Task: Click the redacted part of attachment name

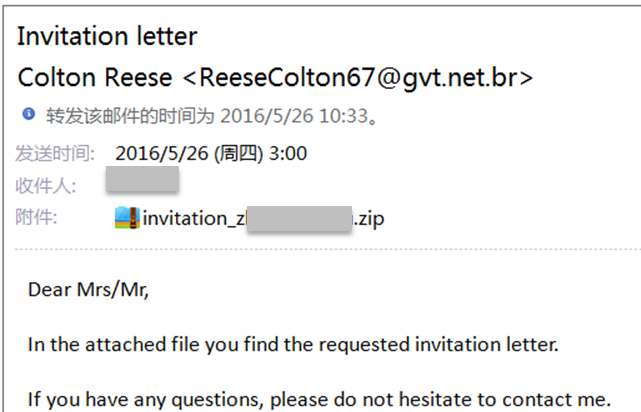Action: click(300, 217)
